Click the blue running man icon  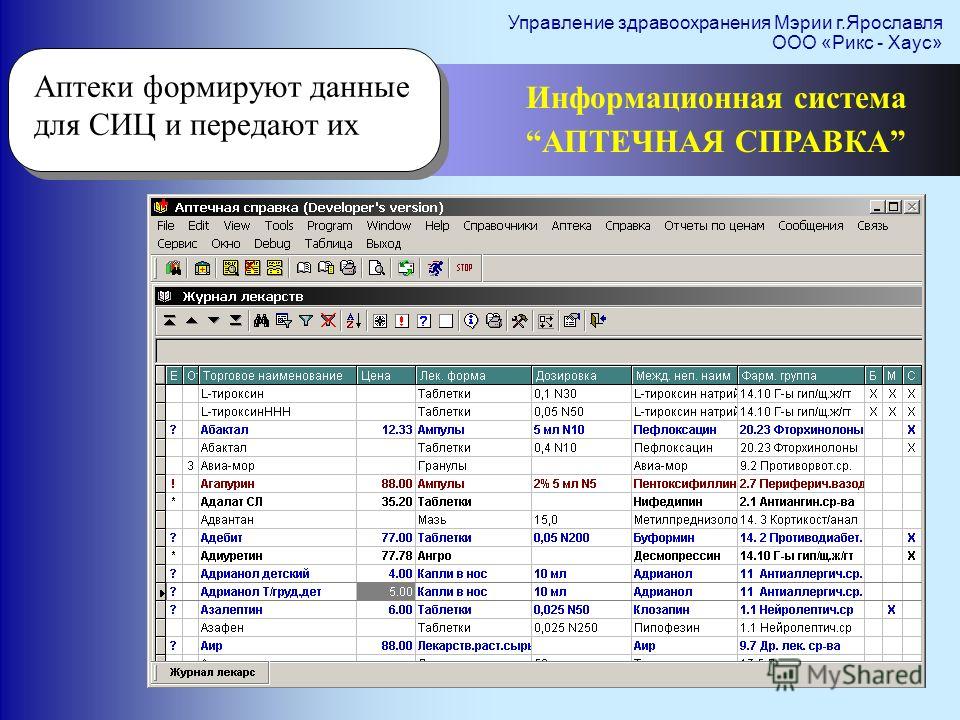pyautogui.click(x=435, y=268)
